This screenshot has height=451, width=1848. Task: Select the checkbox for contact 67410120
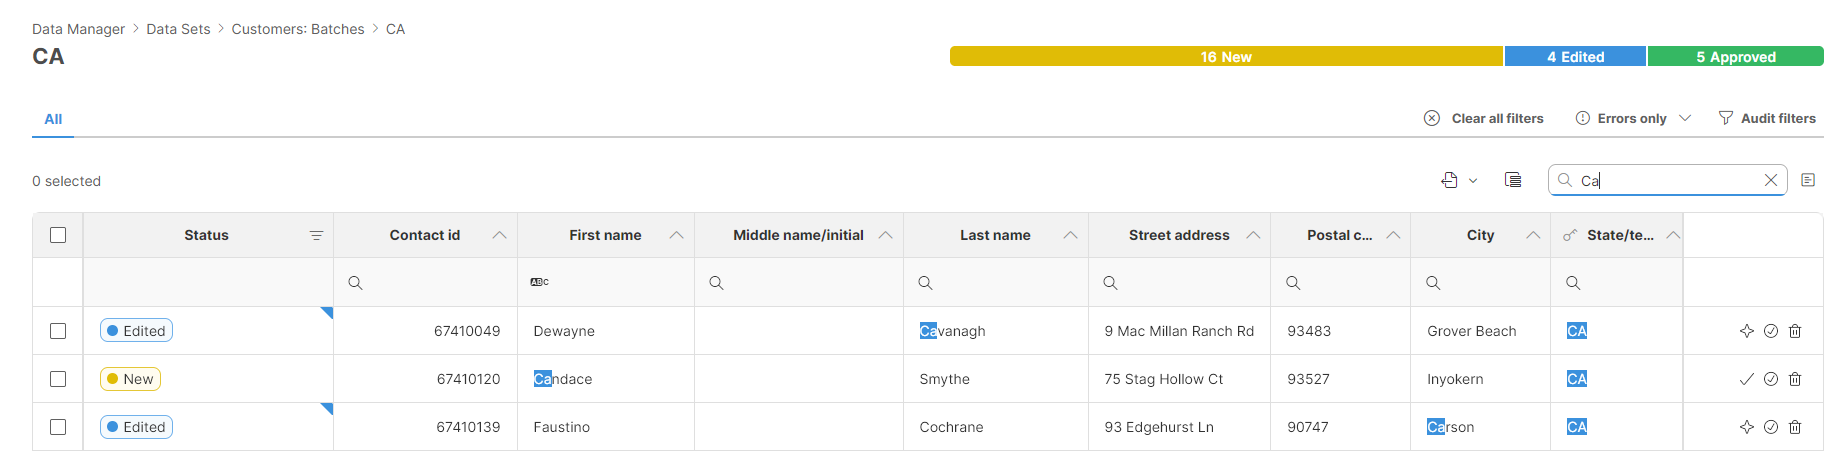[x=58, y=379]
